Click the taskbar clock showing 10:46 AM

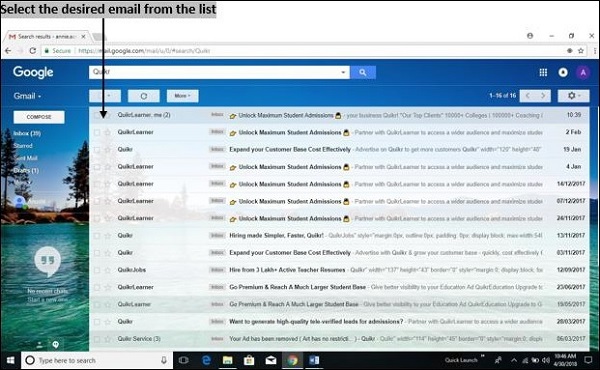(x=565, y=360)
